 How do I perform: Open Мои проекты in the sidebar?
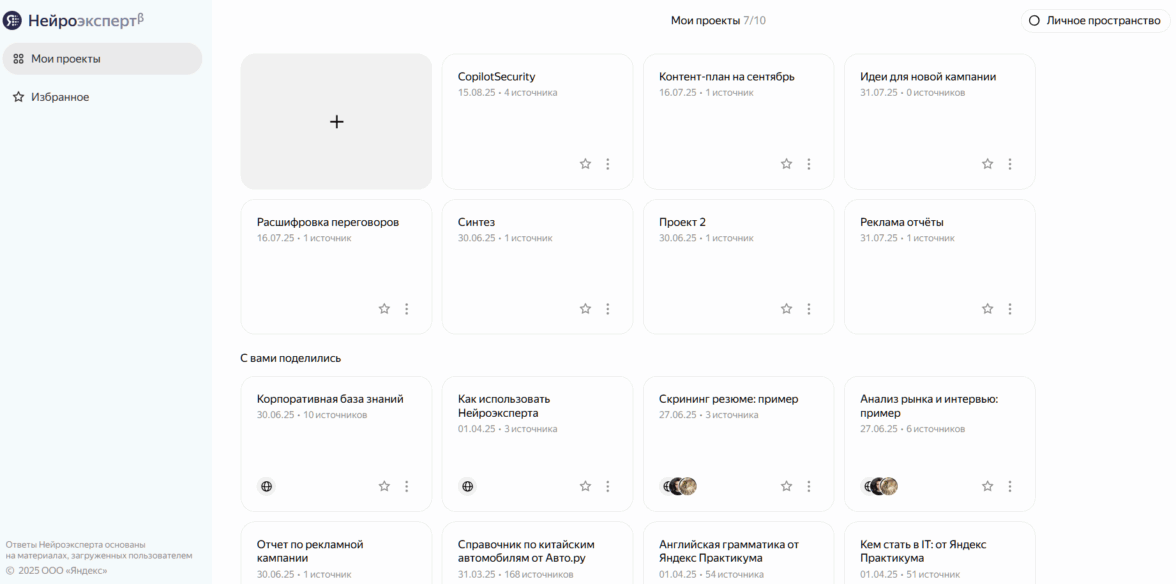pyautogui.click(x=102, y=58)
